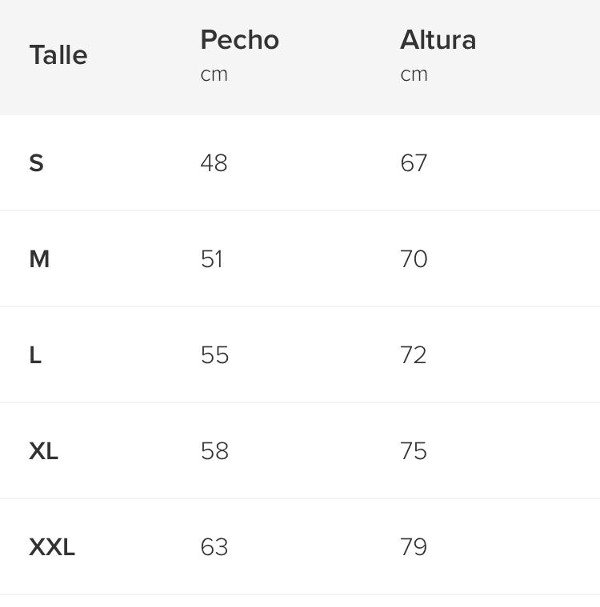Screen dimensions: 600x607
Task: Select the Pecho value 55
Action: [x=214, y=355]
